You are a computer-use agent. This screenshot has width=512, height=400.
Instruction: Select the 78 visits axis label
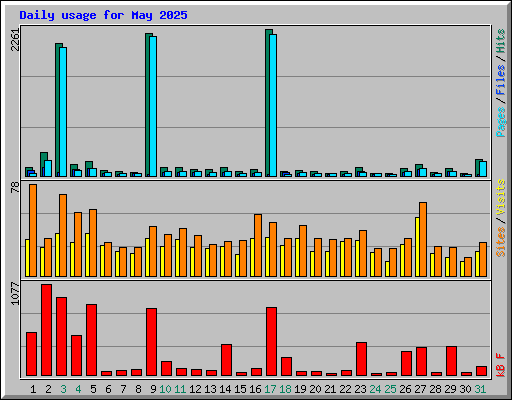coord(15,188)
